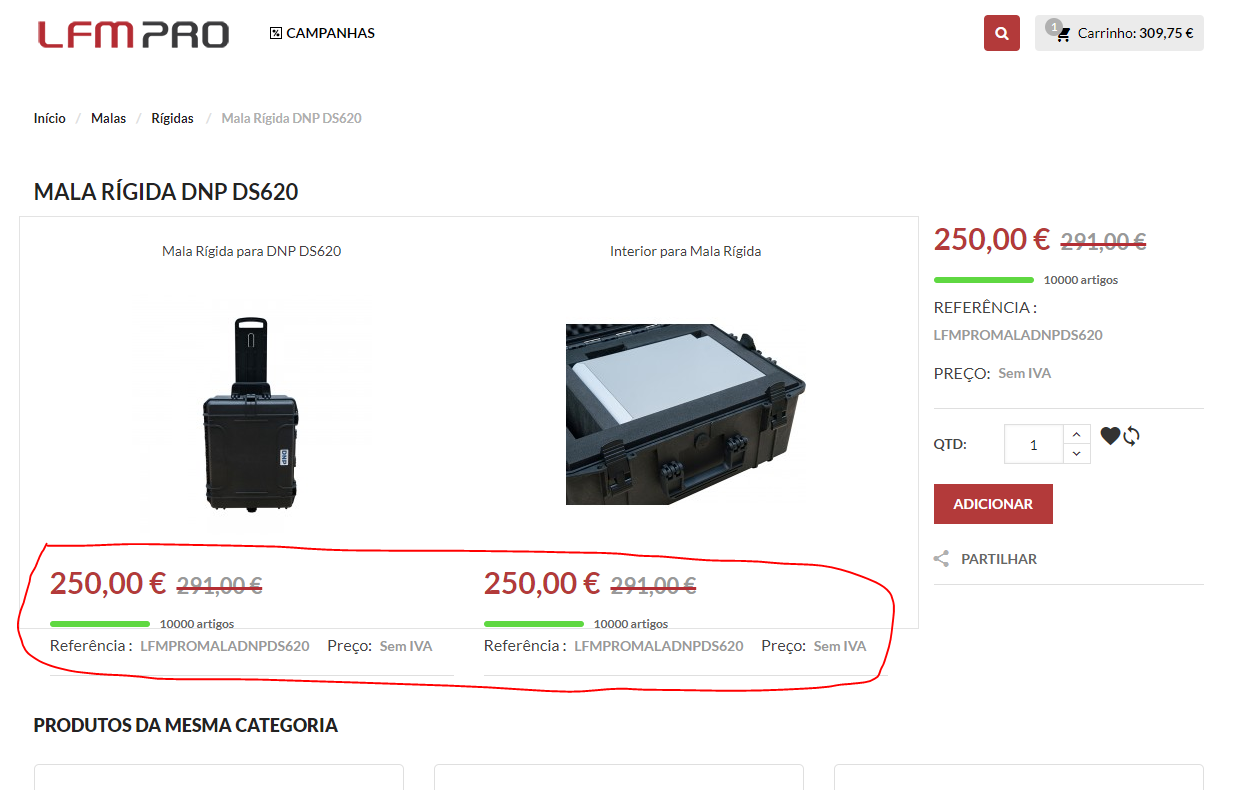This screenshot has height=790, width=1256.
Task: Click the current breadcrumb 'Mala Rígida DNP DS620'
Action: (x=291, y=118)
